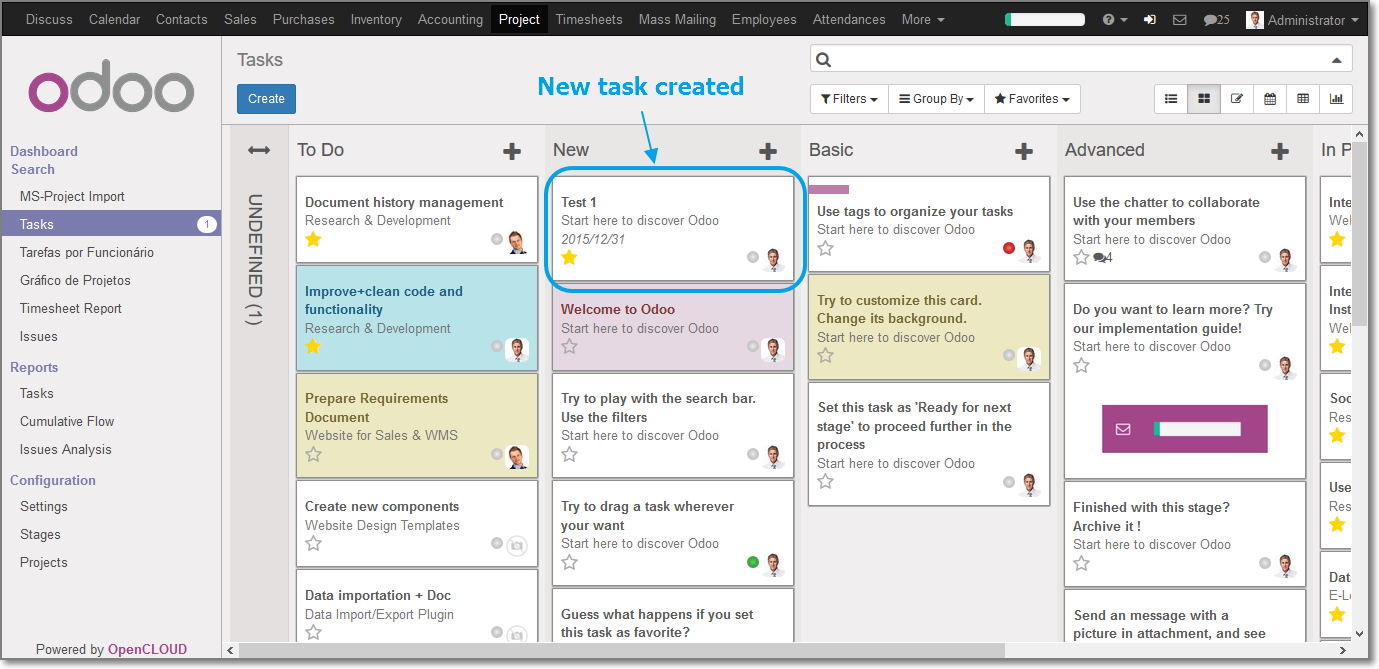Open Stages configuration
Screen dimensions: 1379x669
click(40, 535)
